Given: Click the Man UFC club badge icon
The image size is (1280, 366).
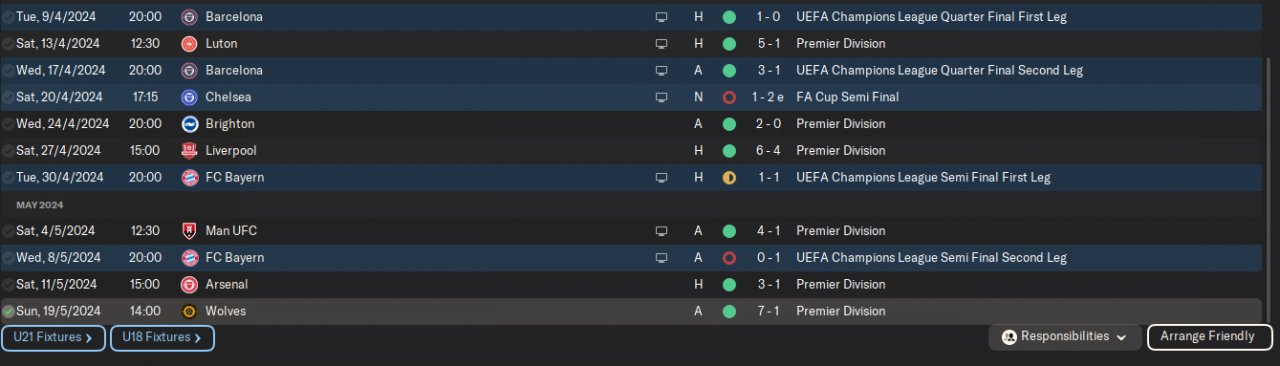Looking at the screenshot, I should tap(189, 231).
